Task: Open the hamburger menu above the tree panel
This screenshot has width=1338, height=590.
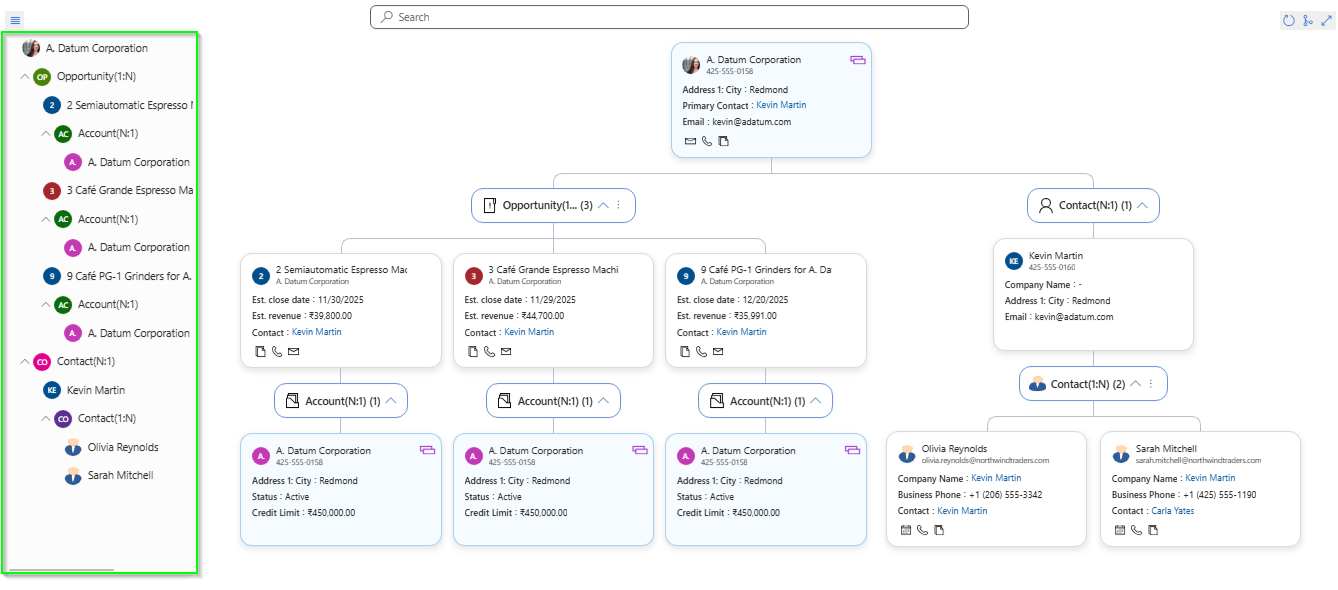Action: coord(16,20)
